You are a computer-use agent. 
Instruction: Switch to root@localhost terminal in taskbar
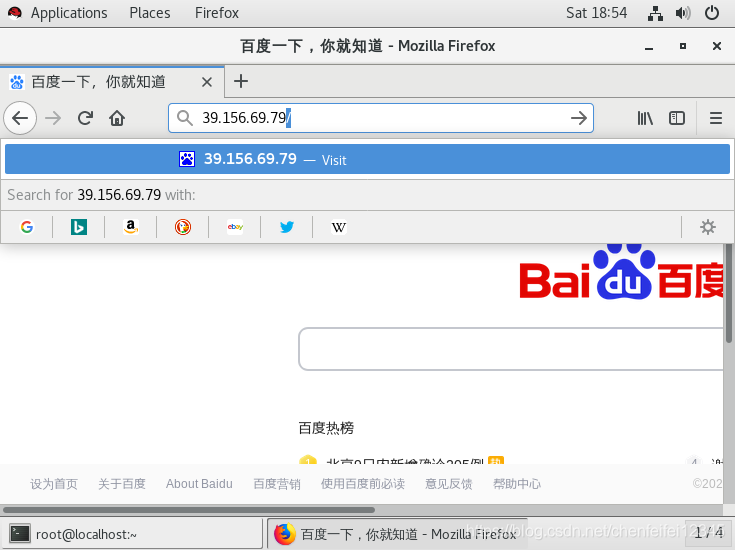pos(131,534)
